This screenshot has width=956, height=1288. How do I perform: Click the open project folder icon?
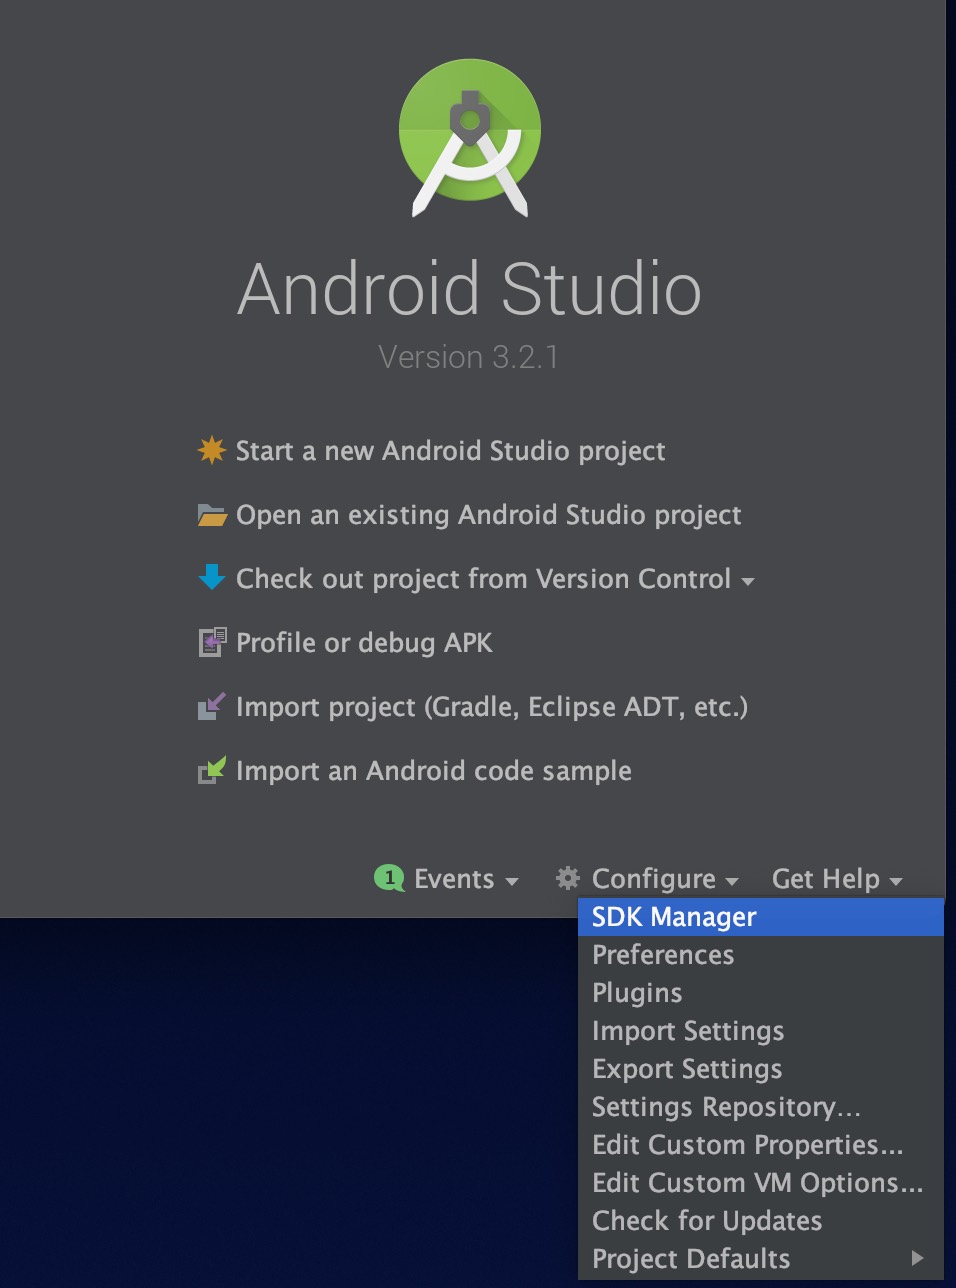tap(211, 514)
